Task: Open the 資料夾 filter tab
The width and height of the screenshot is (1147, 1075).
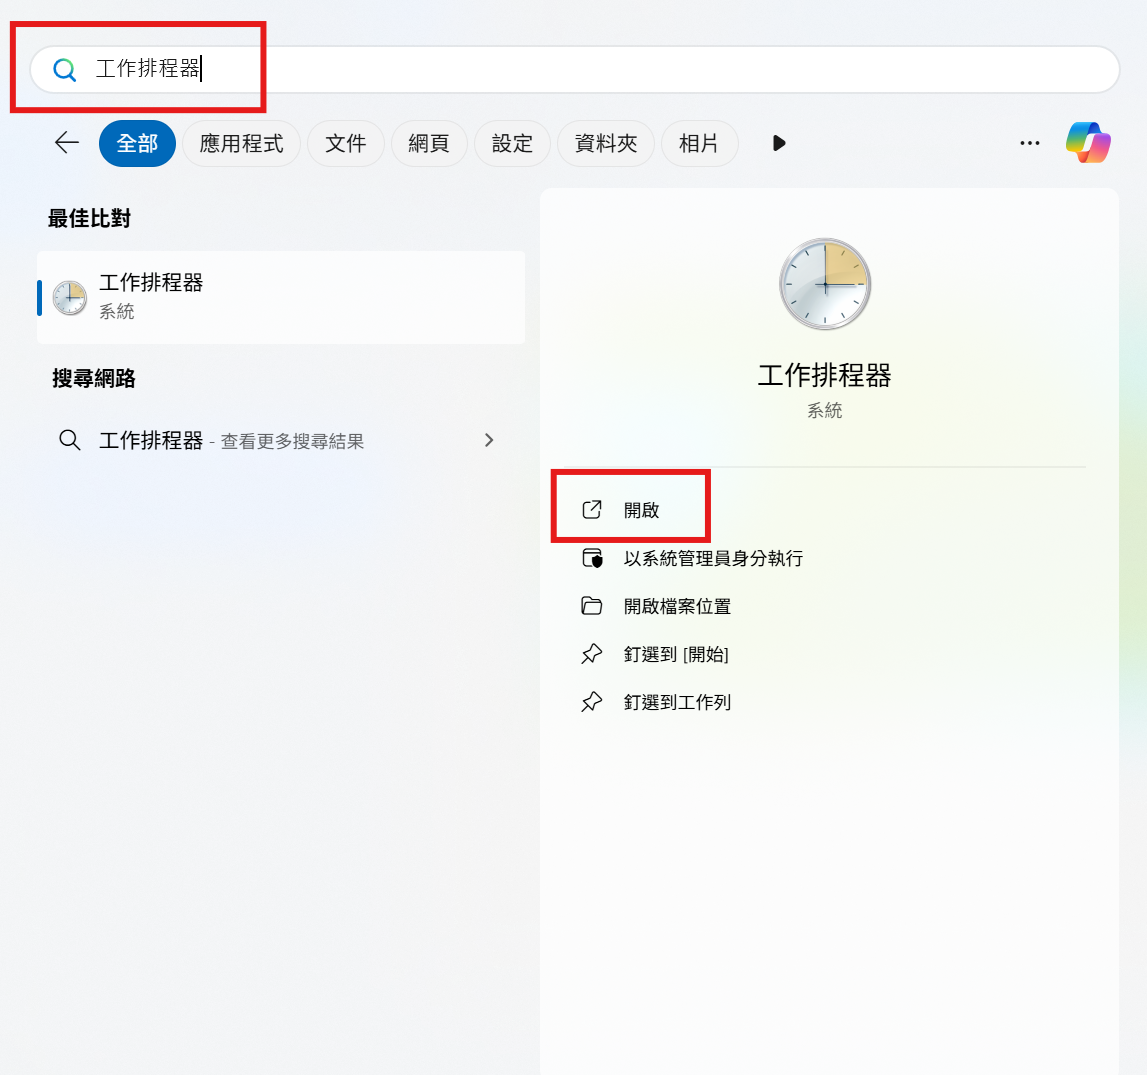Action: click(x=606, y=144)
